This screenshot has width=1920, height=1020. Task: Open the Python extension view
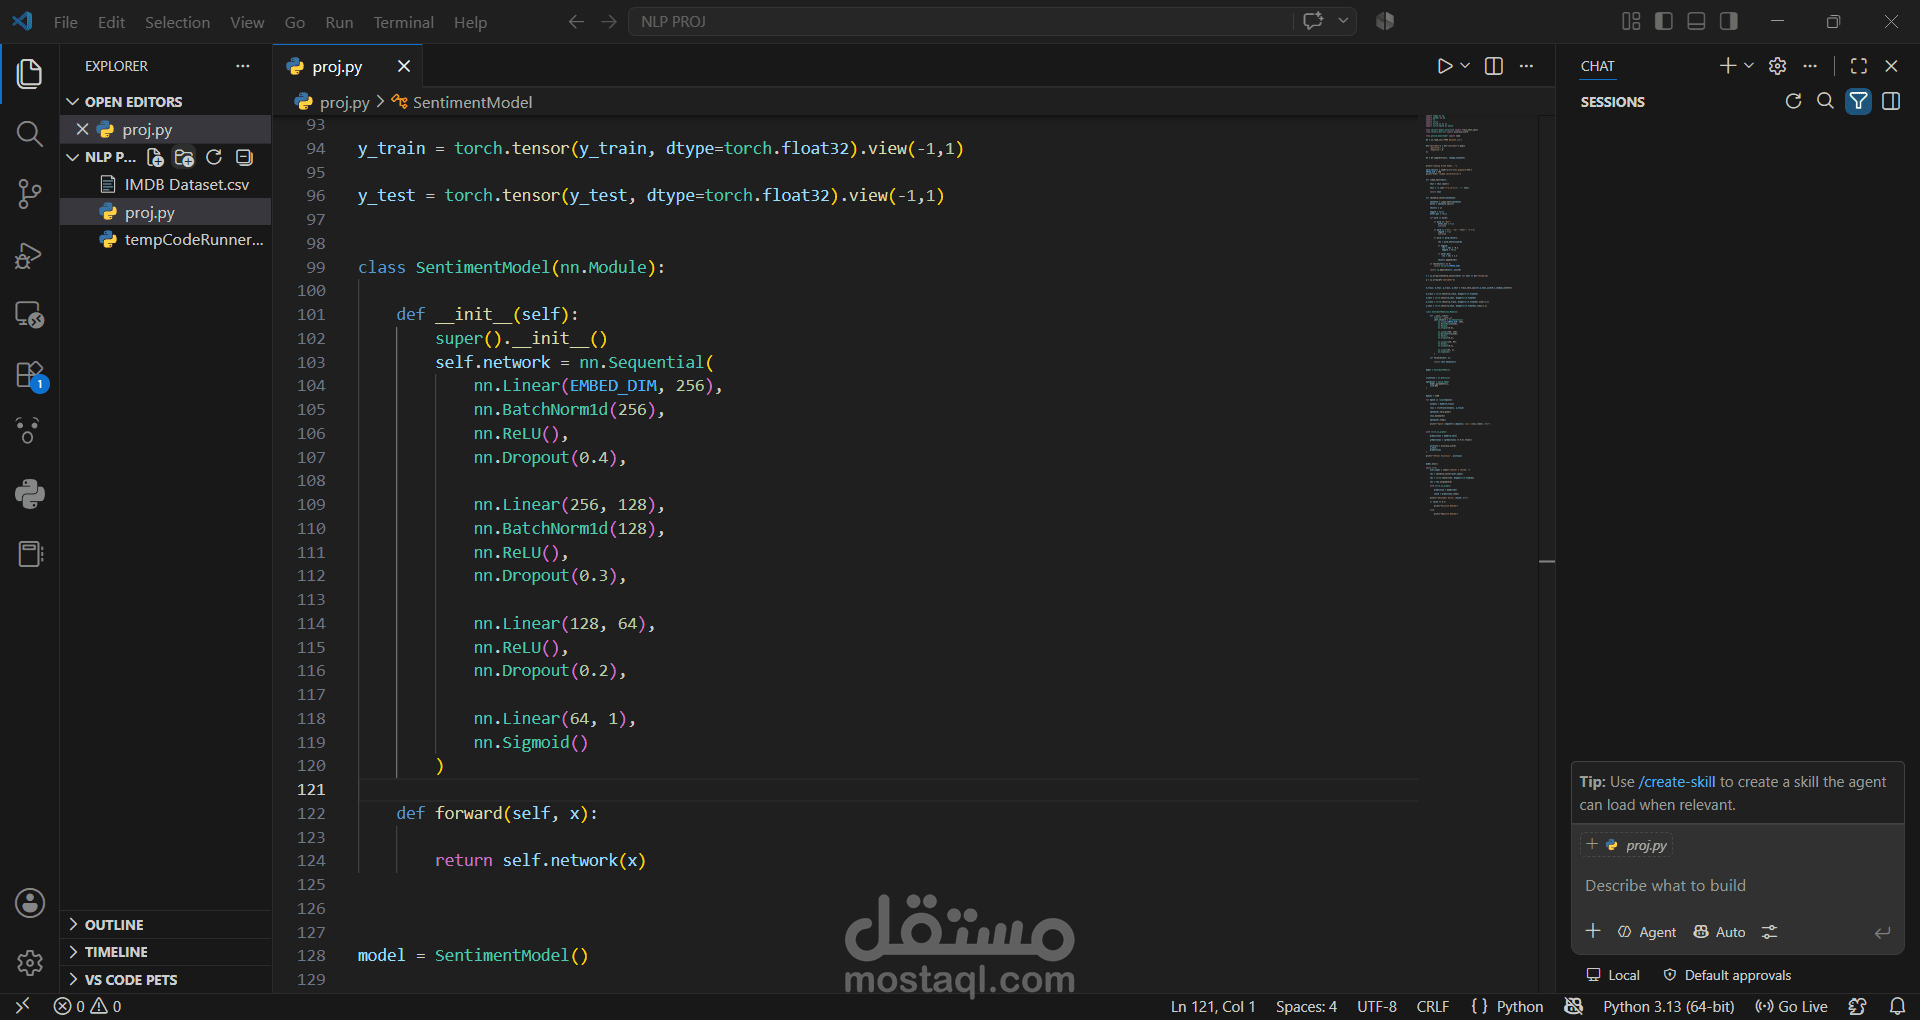coord(29,493)
